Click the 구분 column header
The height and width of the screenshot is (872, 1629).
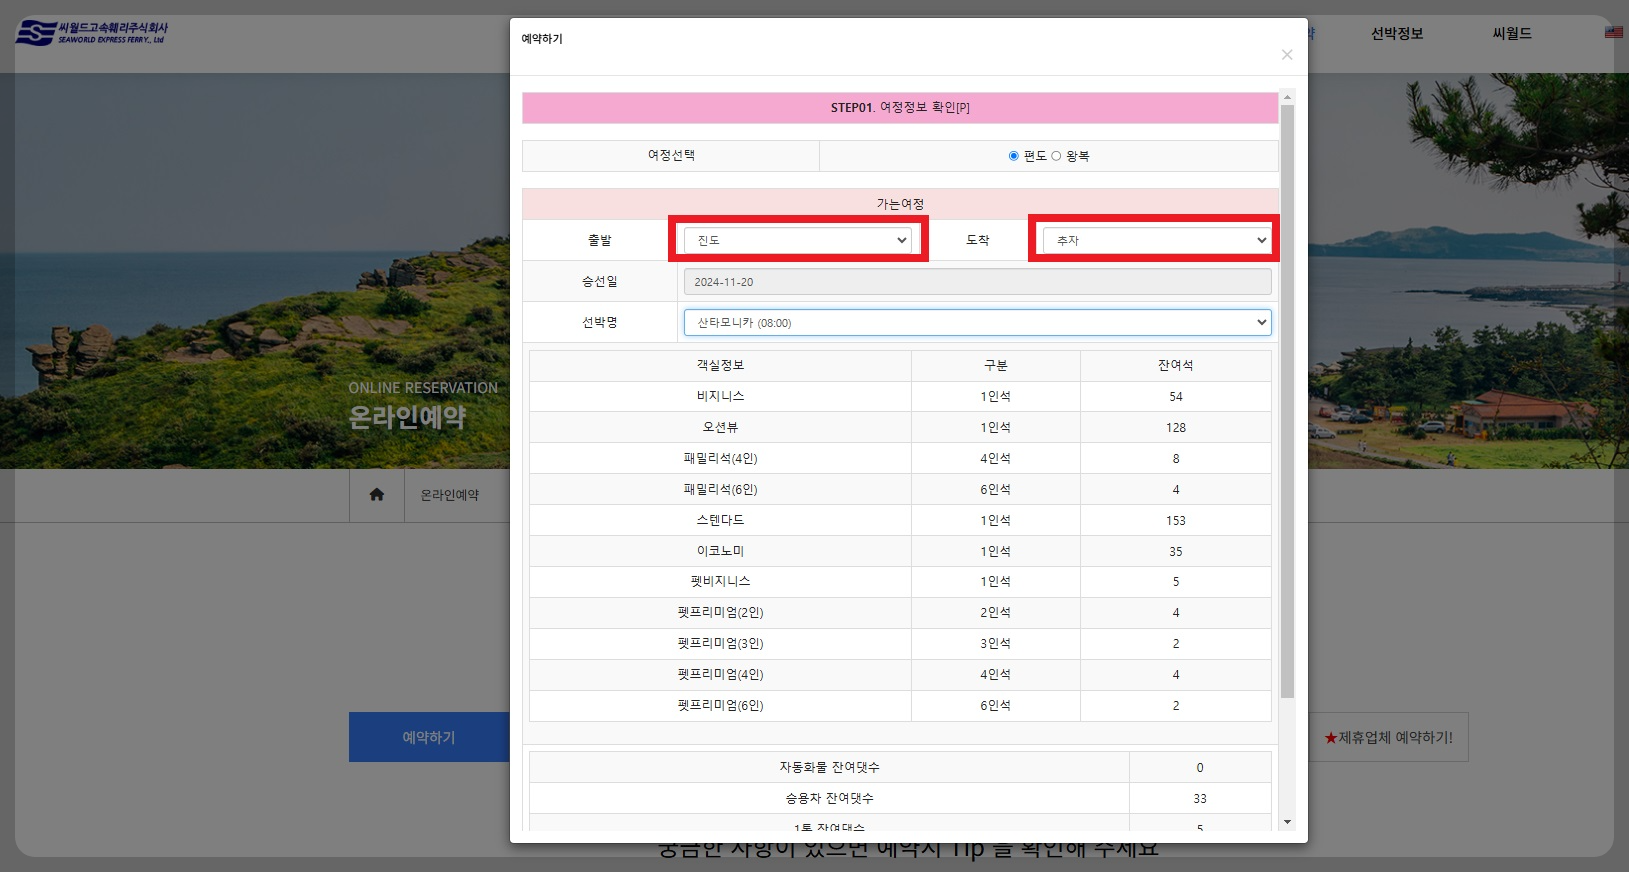pos(996,365)
